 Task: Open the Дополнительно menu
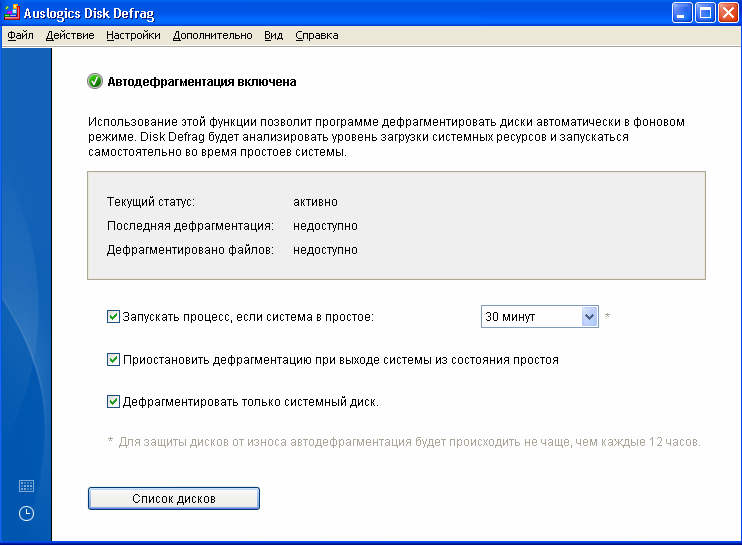(x=212, y=35)
